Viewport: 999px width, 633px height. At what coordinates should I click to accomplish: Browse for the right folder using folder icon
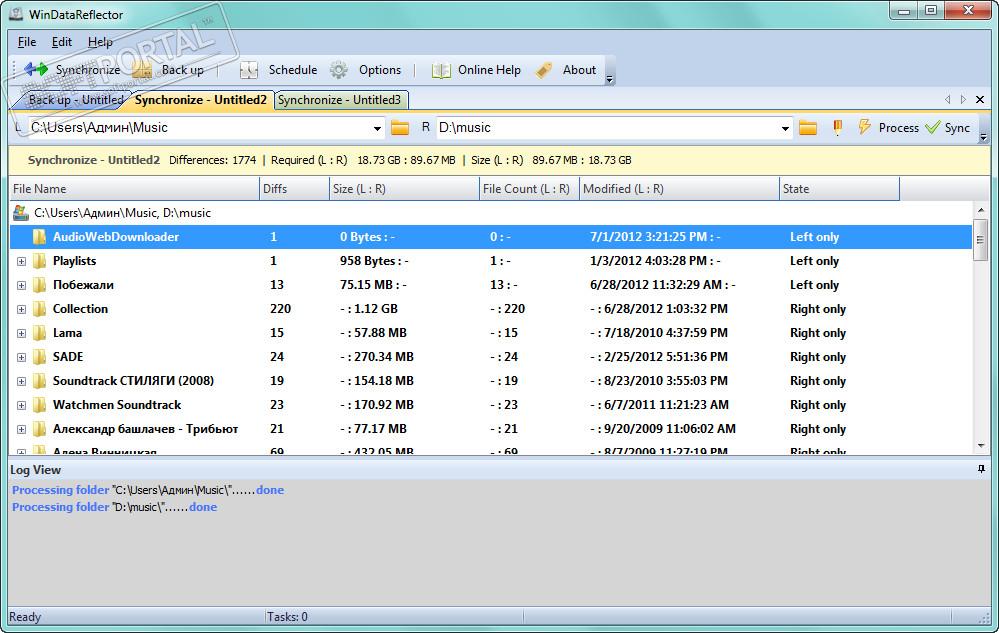[808, 128]
